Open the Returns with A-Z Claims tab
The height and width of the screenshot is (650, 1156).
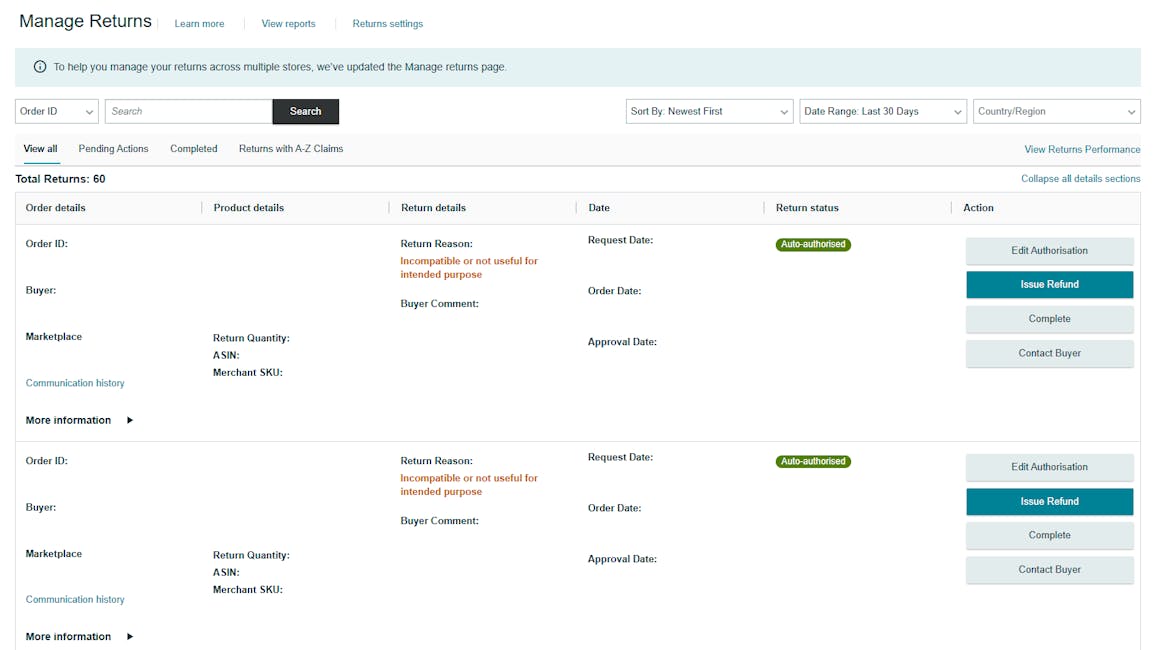[x=291, y=149]
